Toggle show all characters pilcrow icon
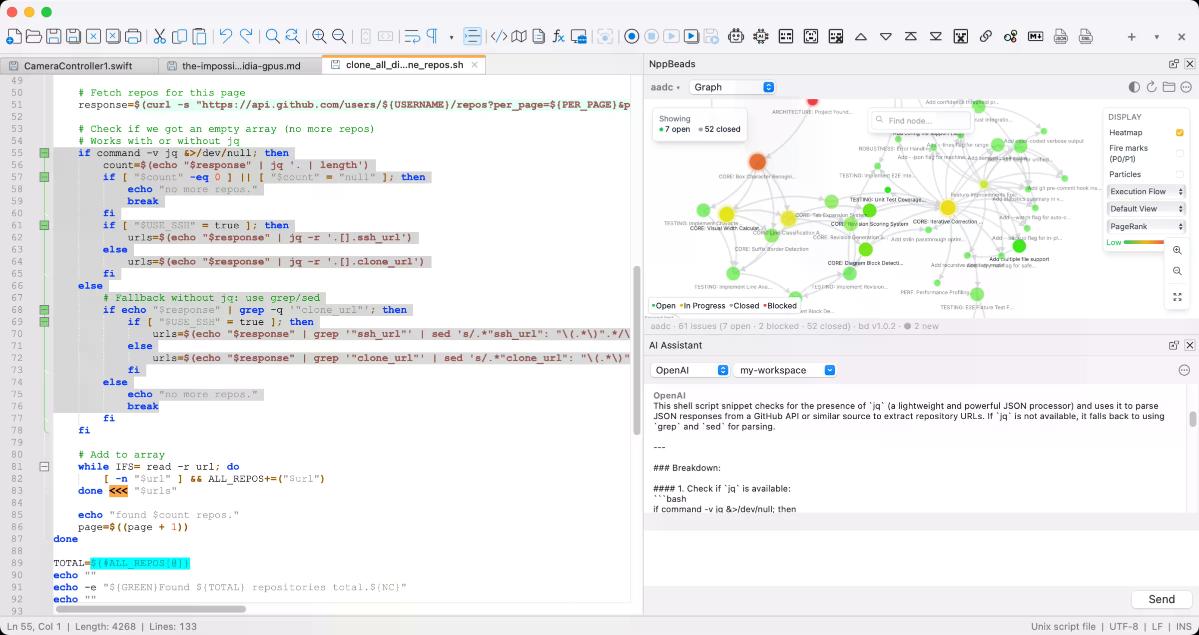 432,36
